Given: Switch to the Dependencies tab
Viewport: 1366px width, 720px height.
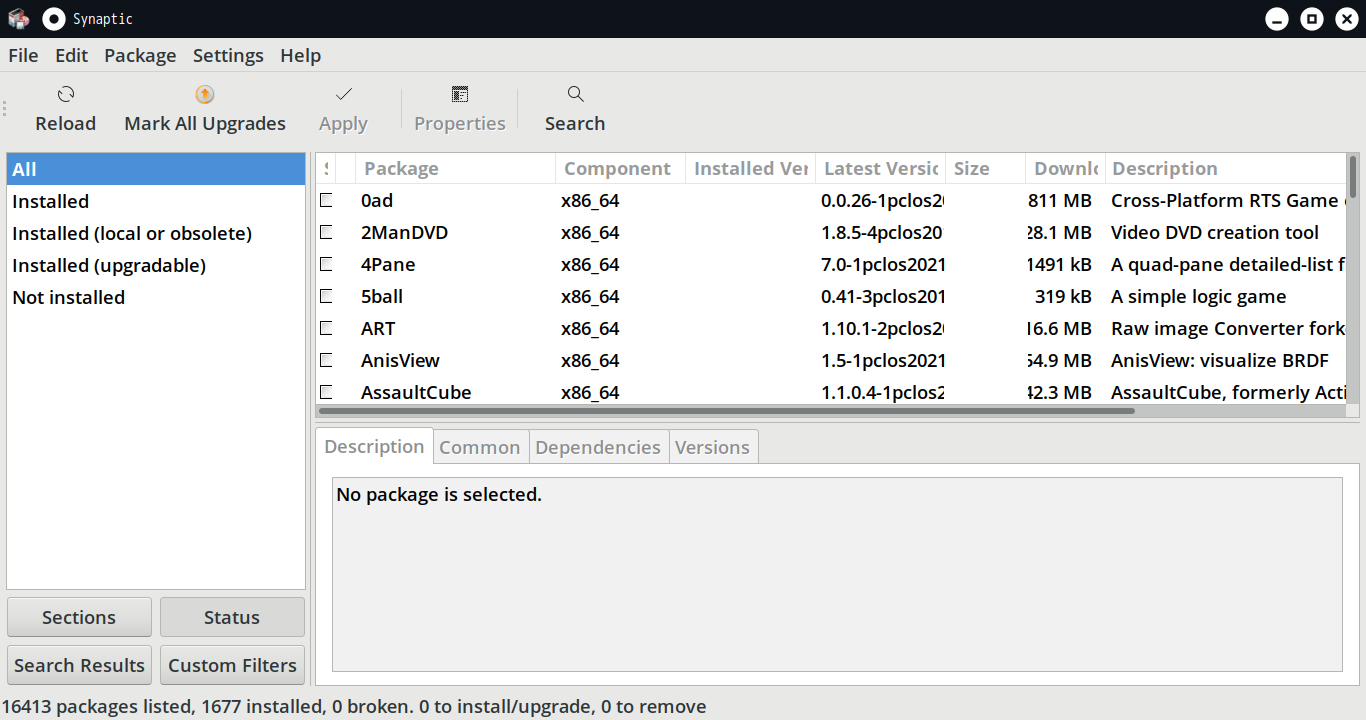Looking at the screenshot, I should (x=598, y=447).
